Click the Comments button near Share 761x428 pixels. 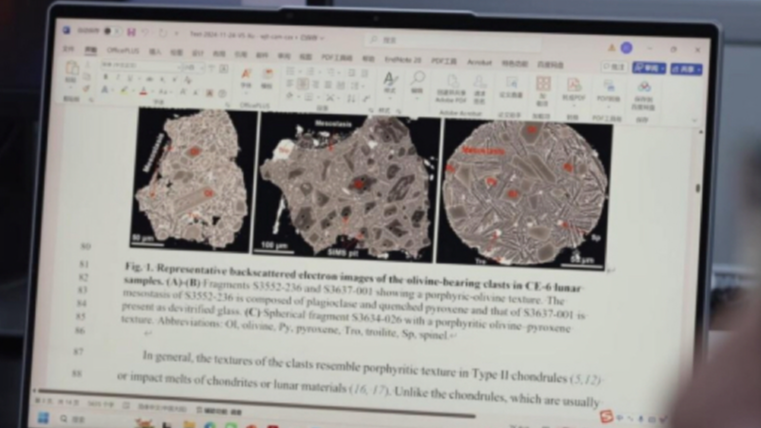tap(613, 67)
